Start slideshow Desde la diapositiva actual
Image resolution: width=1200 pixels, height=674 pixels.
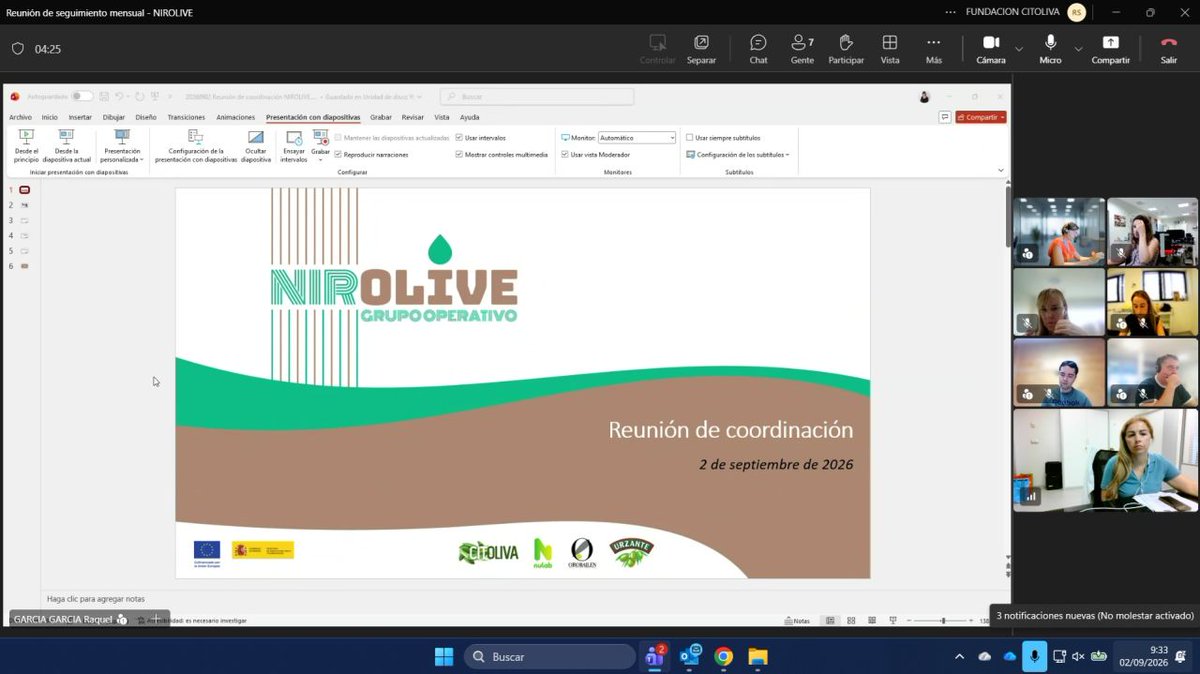point(66,146)
